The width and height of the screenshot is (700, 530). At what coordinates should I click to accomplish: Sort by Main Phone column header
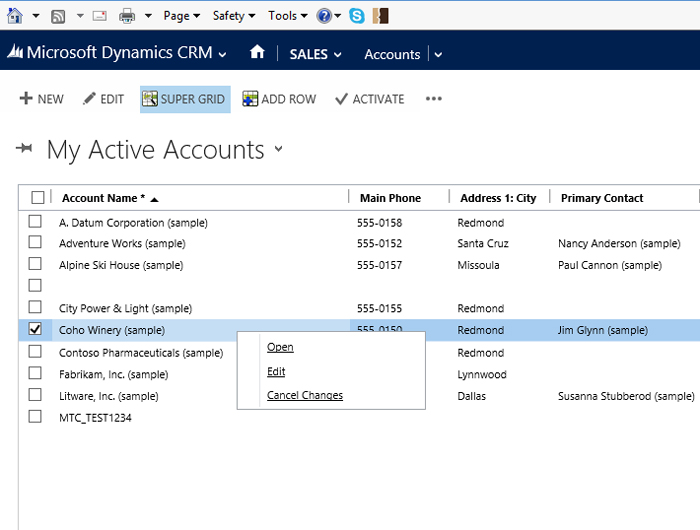(x=391, y=198)
